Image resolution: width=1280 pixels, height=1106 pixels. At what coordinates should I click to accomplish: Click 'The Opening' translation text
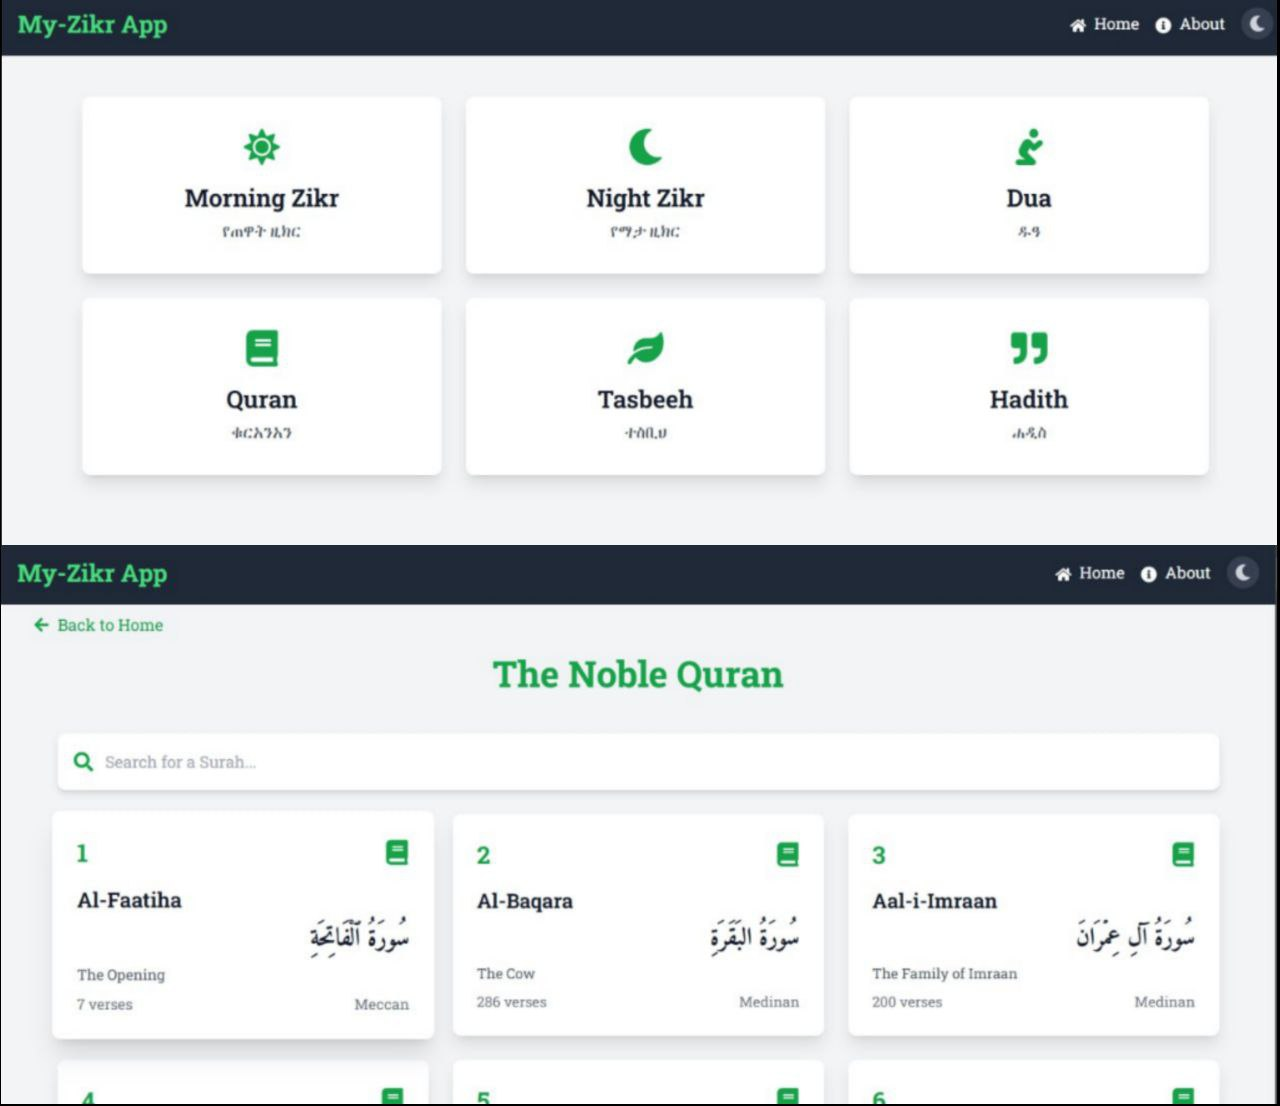point(121,975)
